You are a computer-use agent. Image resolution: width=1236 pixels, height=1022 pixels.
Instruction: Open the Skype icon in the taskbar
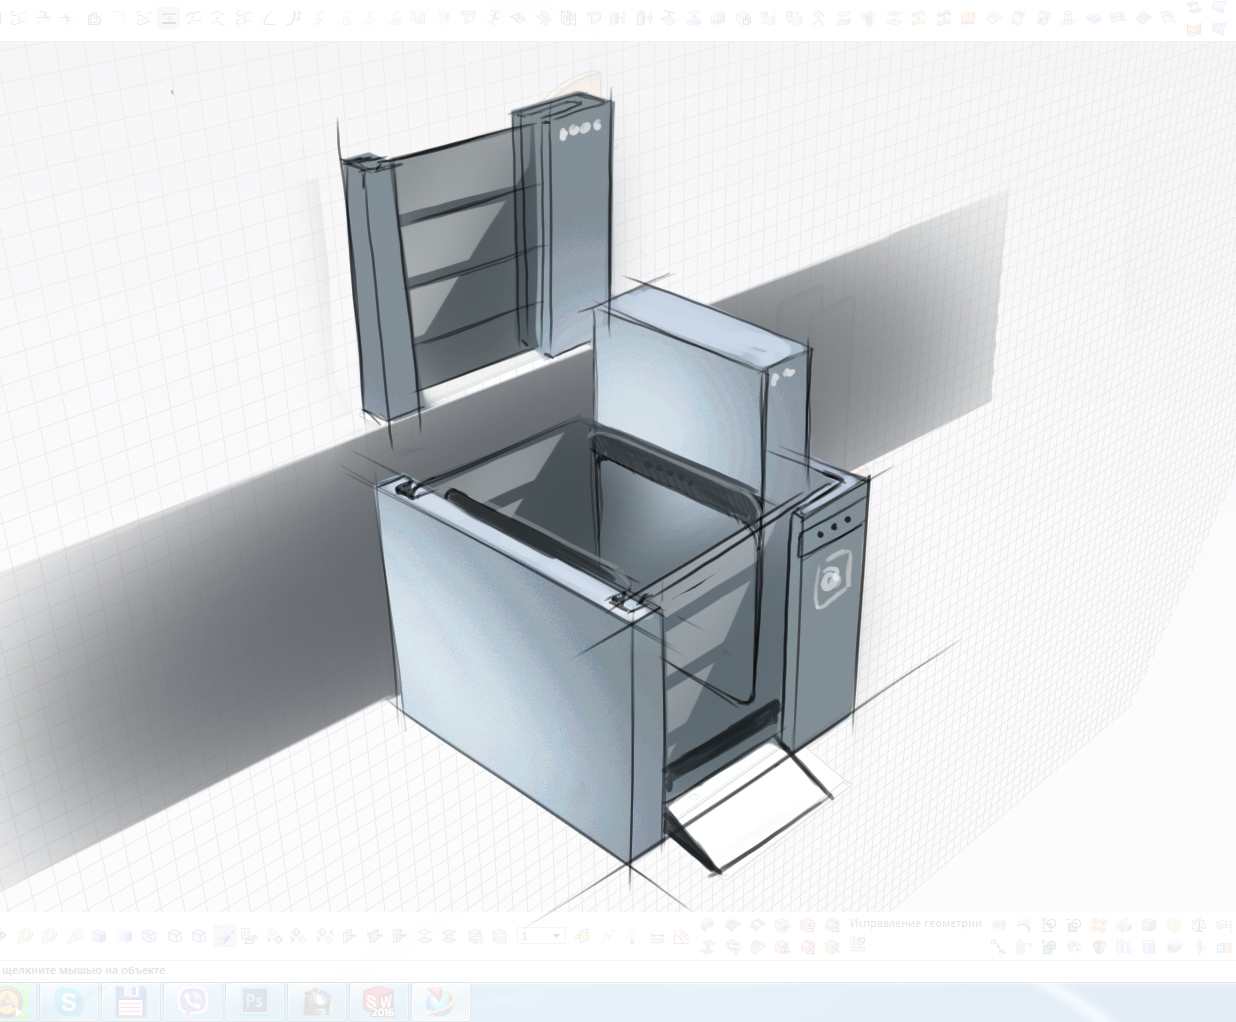pos(69,1001)
